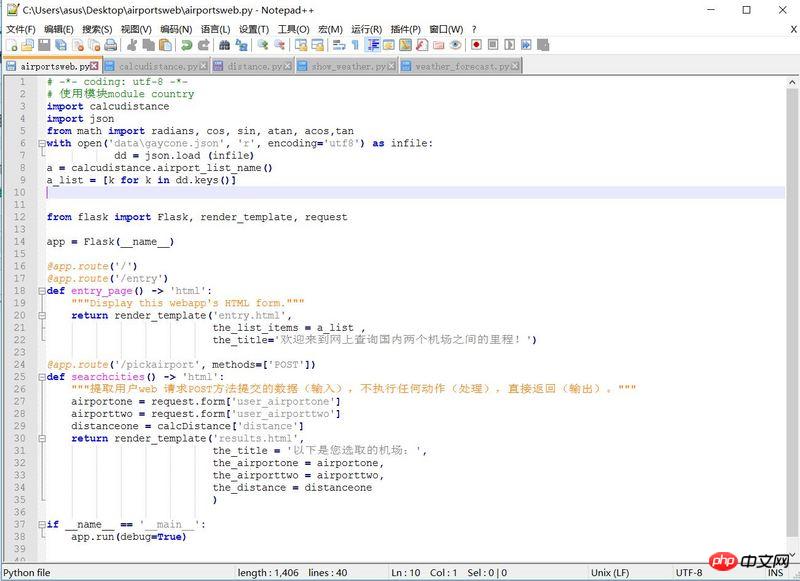This screenshot has width=800, height=581.
Task: Open the 插件(P) menu
Action: [406, 29]
